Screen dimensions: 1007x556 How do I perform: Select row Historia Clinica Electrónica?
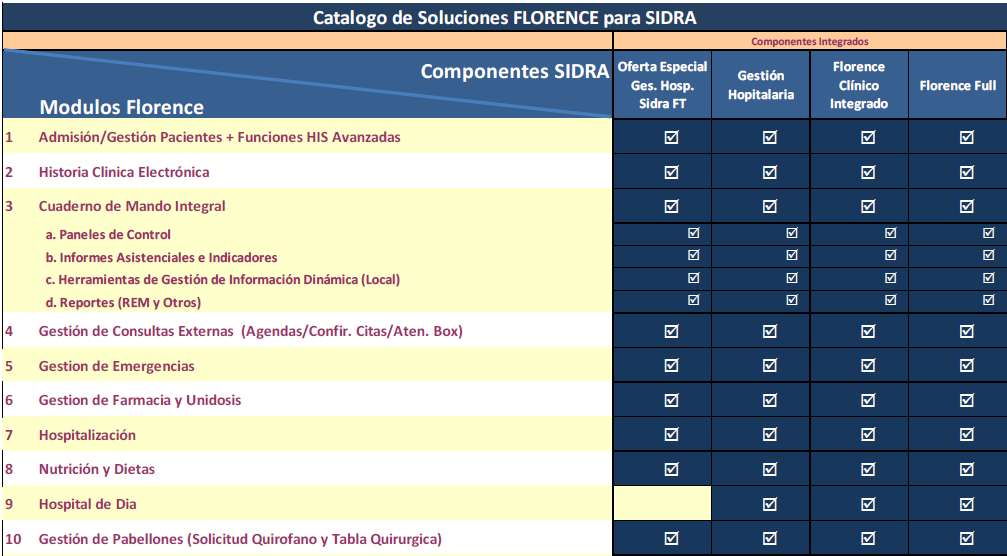(x=307, y=171)
